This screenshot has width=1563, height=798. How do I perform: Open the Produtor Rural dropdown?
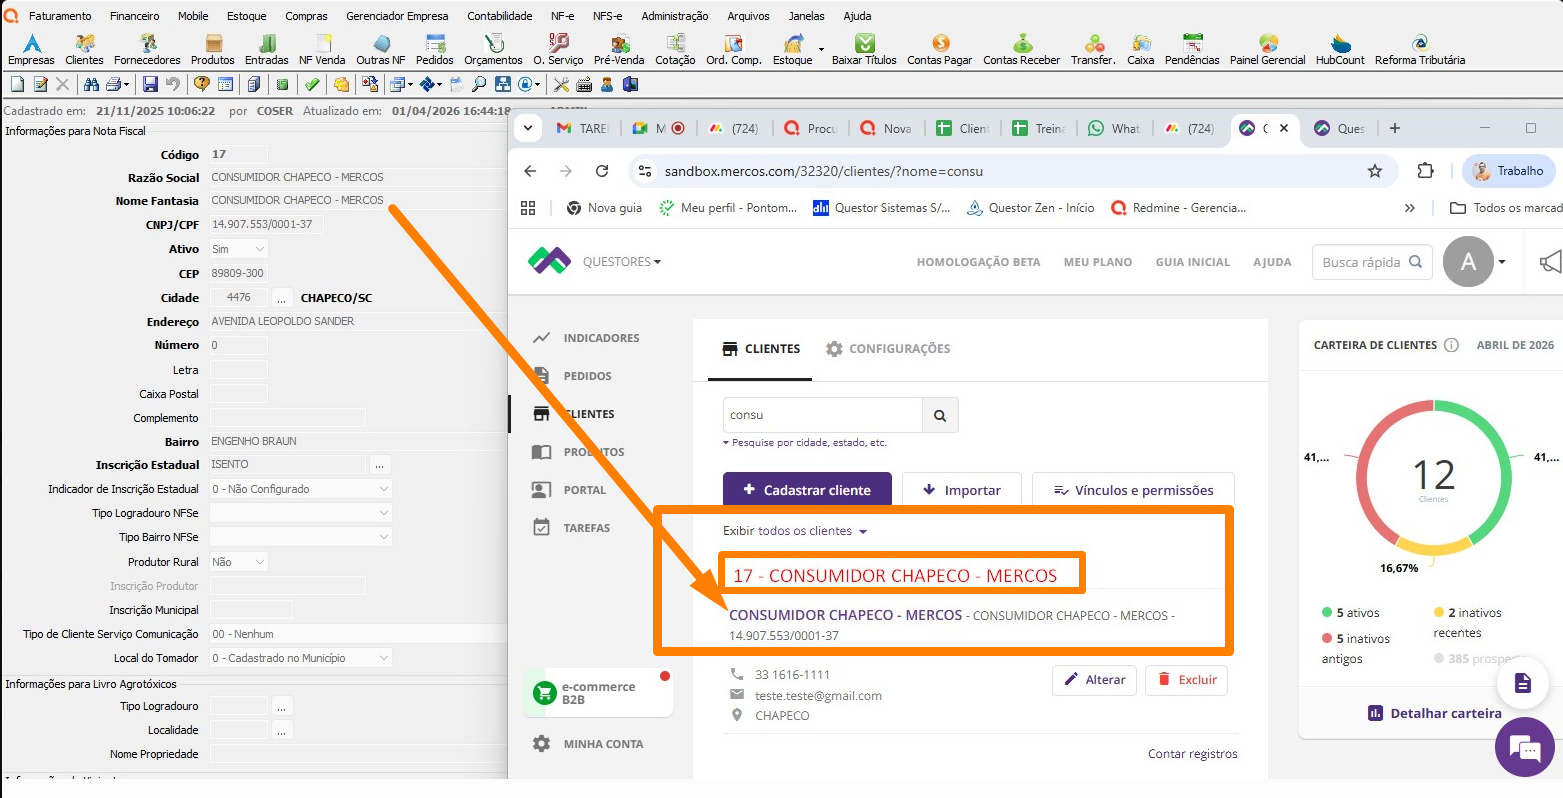point(239,562)
